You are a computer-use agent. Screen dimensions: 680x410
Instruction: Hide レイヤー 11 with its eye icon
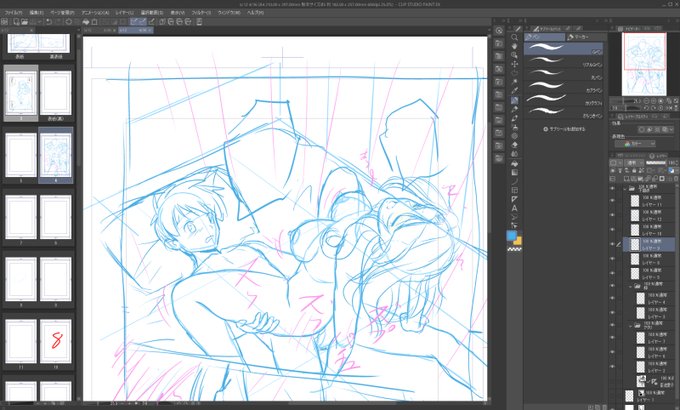tap(612, 201)
